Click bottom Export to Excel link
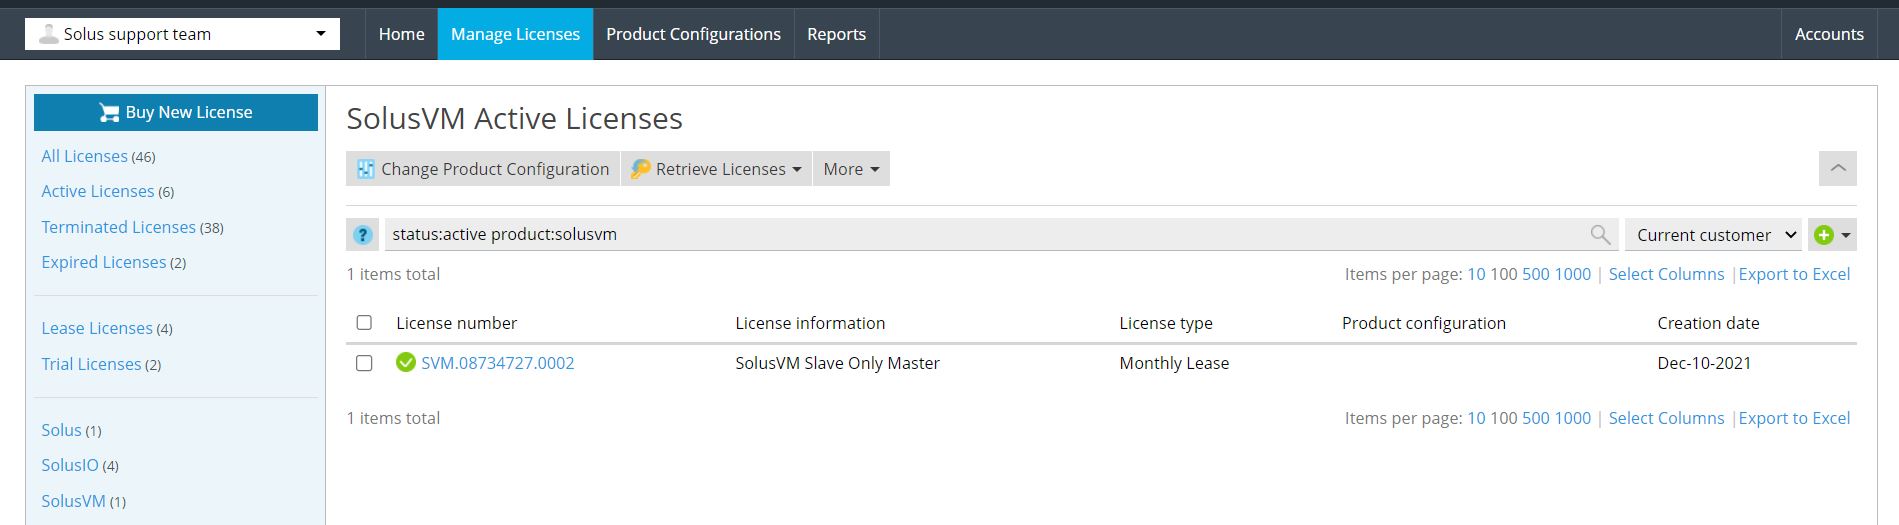This screenshot has height=525, width=1899. 1794,418
